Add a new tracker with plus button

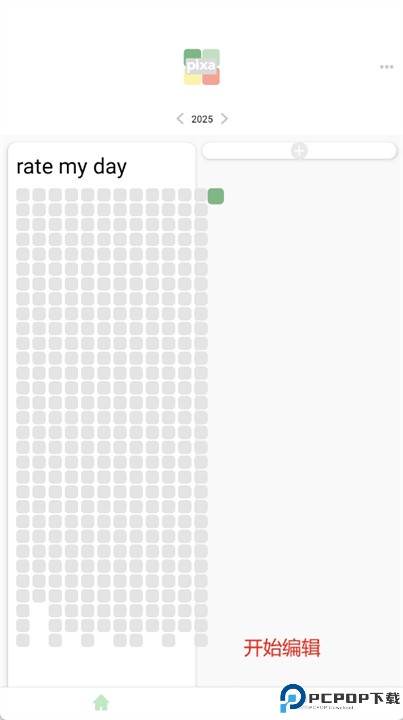click(x=299, y=151)
